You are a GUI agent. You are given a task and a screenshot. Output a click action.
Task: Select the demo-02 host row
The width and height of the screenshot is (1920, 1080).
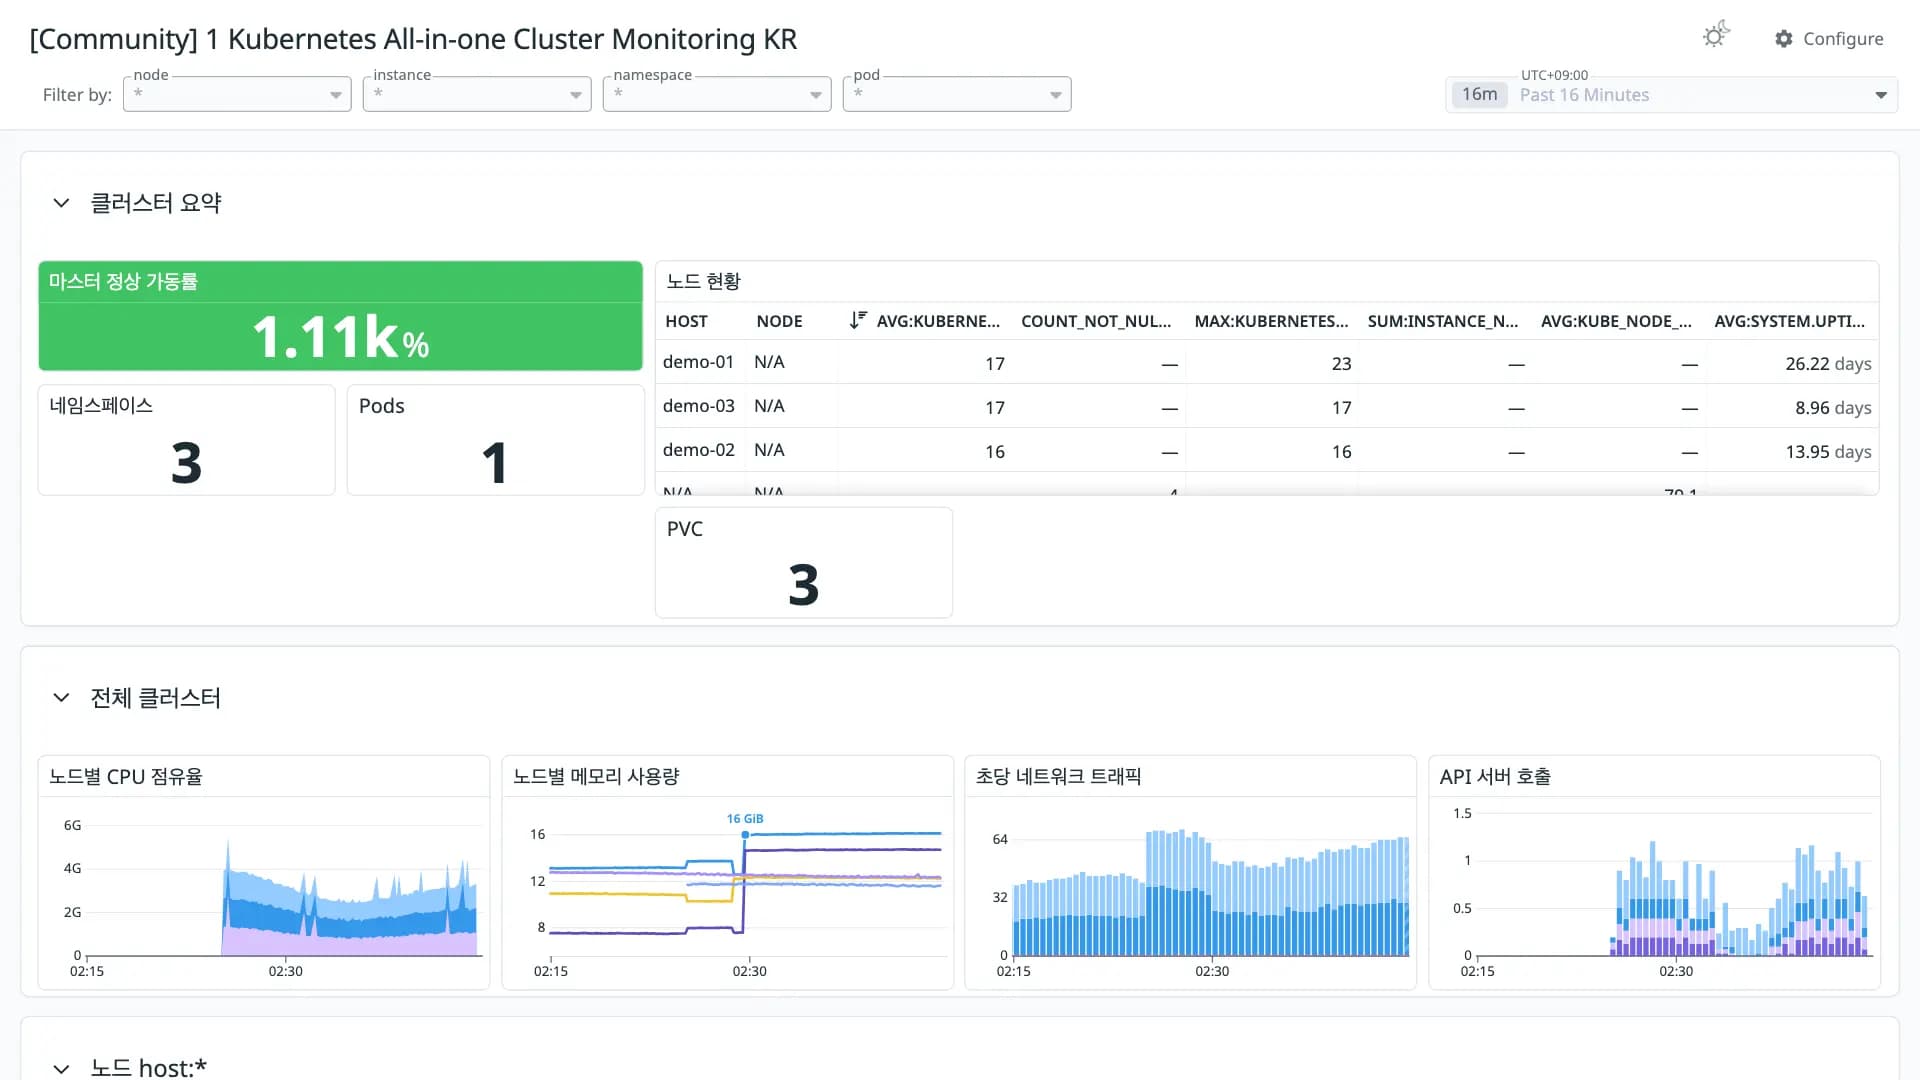tap(1267, 450)
